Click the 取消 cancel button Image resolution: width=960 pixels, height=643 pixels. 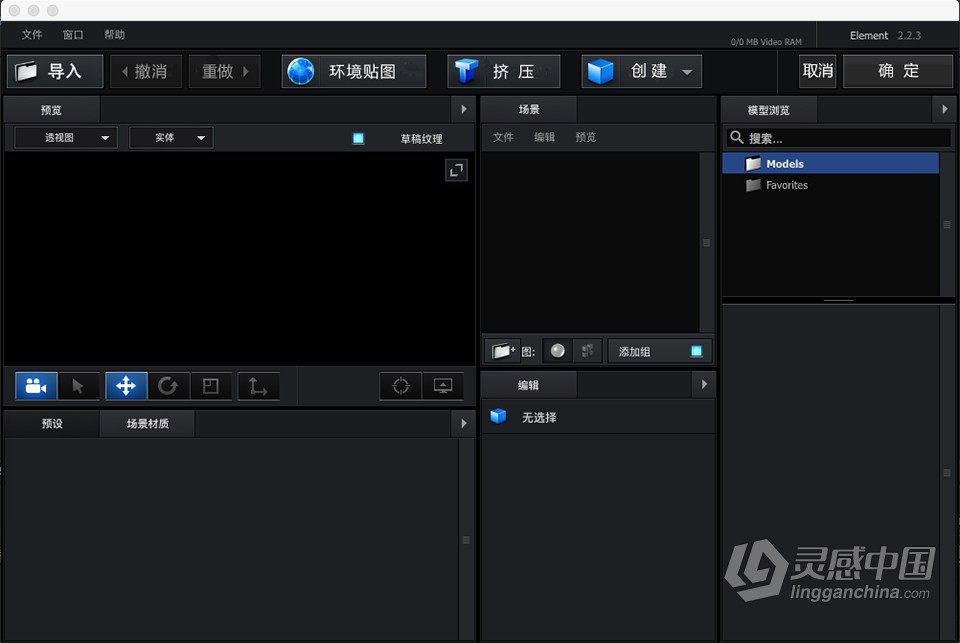point(817,72)
